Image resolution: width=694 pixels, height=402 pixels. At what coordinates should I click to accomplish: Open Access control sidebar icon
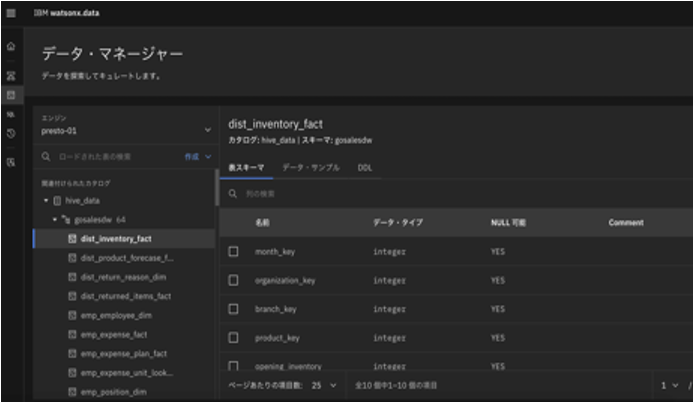coord(11,162)
